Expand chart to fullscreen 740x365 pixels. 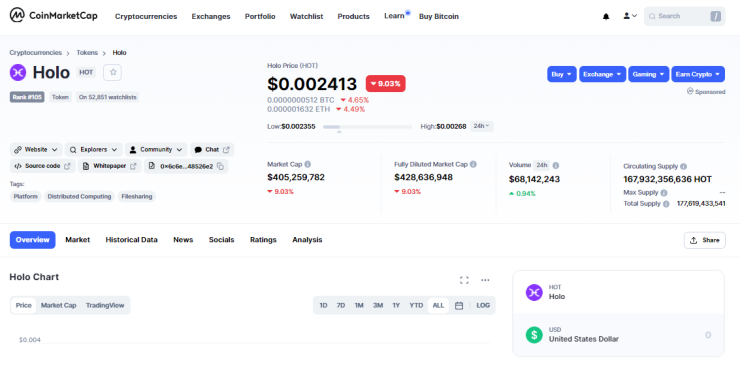click(x=464, y=280)
